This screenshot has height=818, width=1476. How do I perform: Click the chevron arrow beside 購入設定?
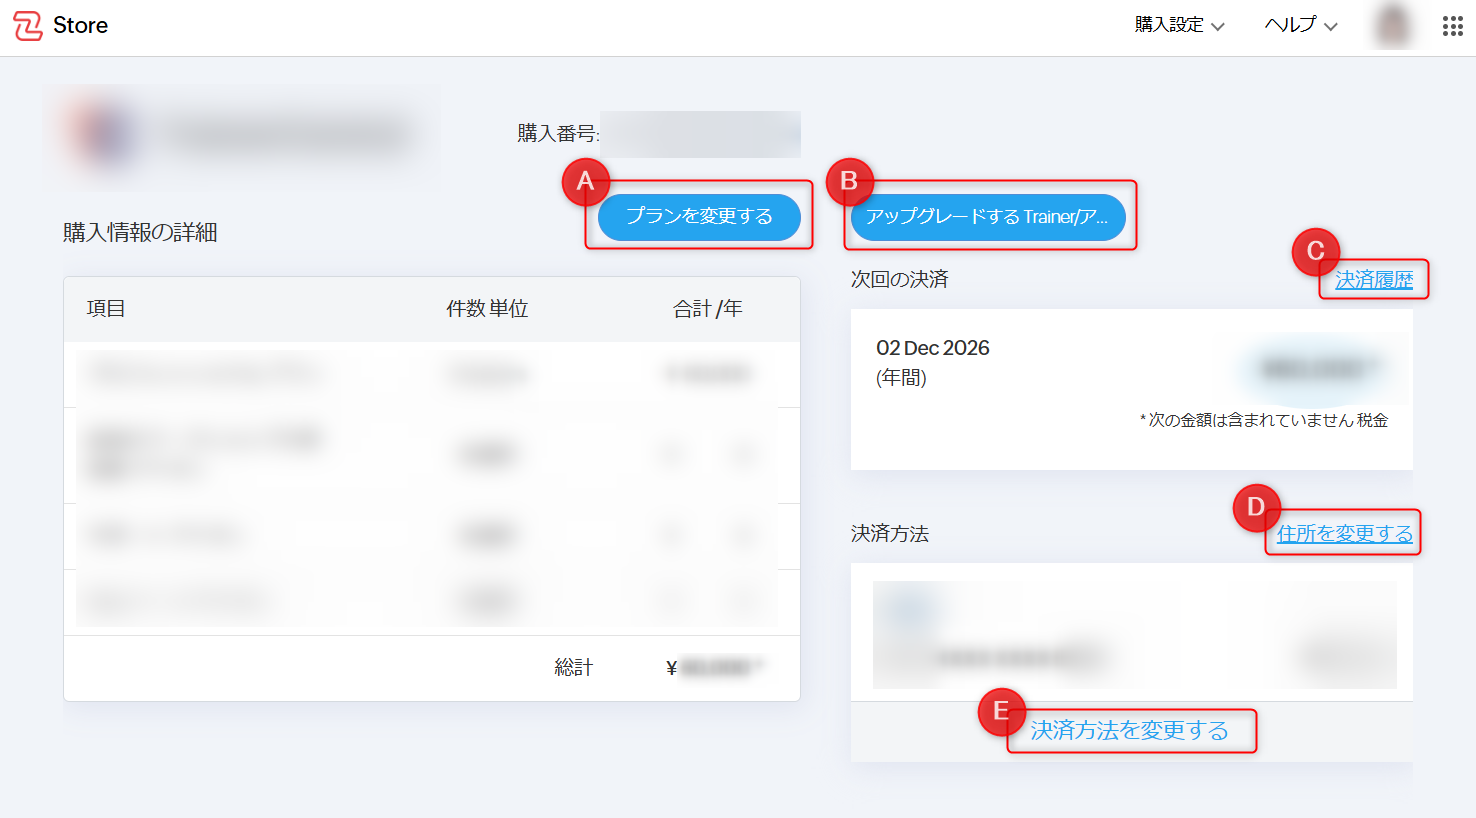click(1218, 27)
